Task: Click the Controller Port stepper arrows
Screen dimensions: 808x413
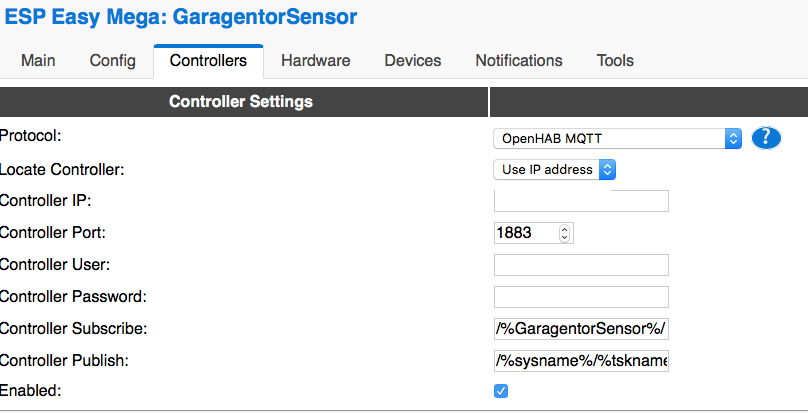Action: [x=565, y=233]
